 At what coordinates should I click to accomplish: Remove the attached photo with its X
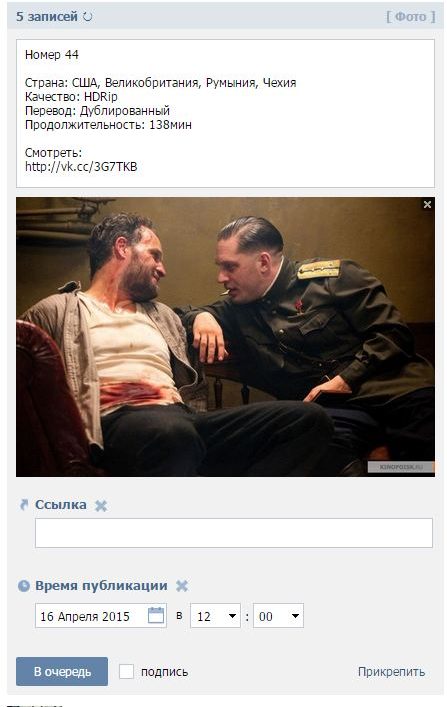coord(427,205)
